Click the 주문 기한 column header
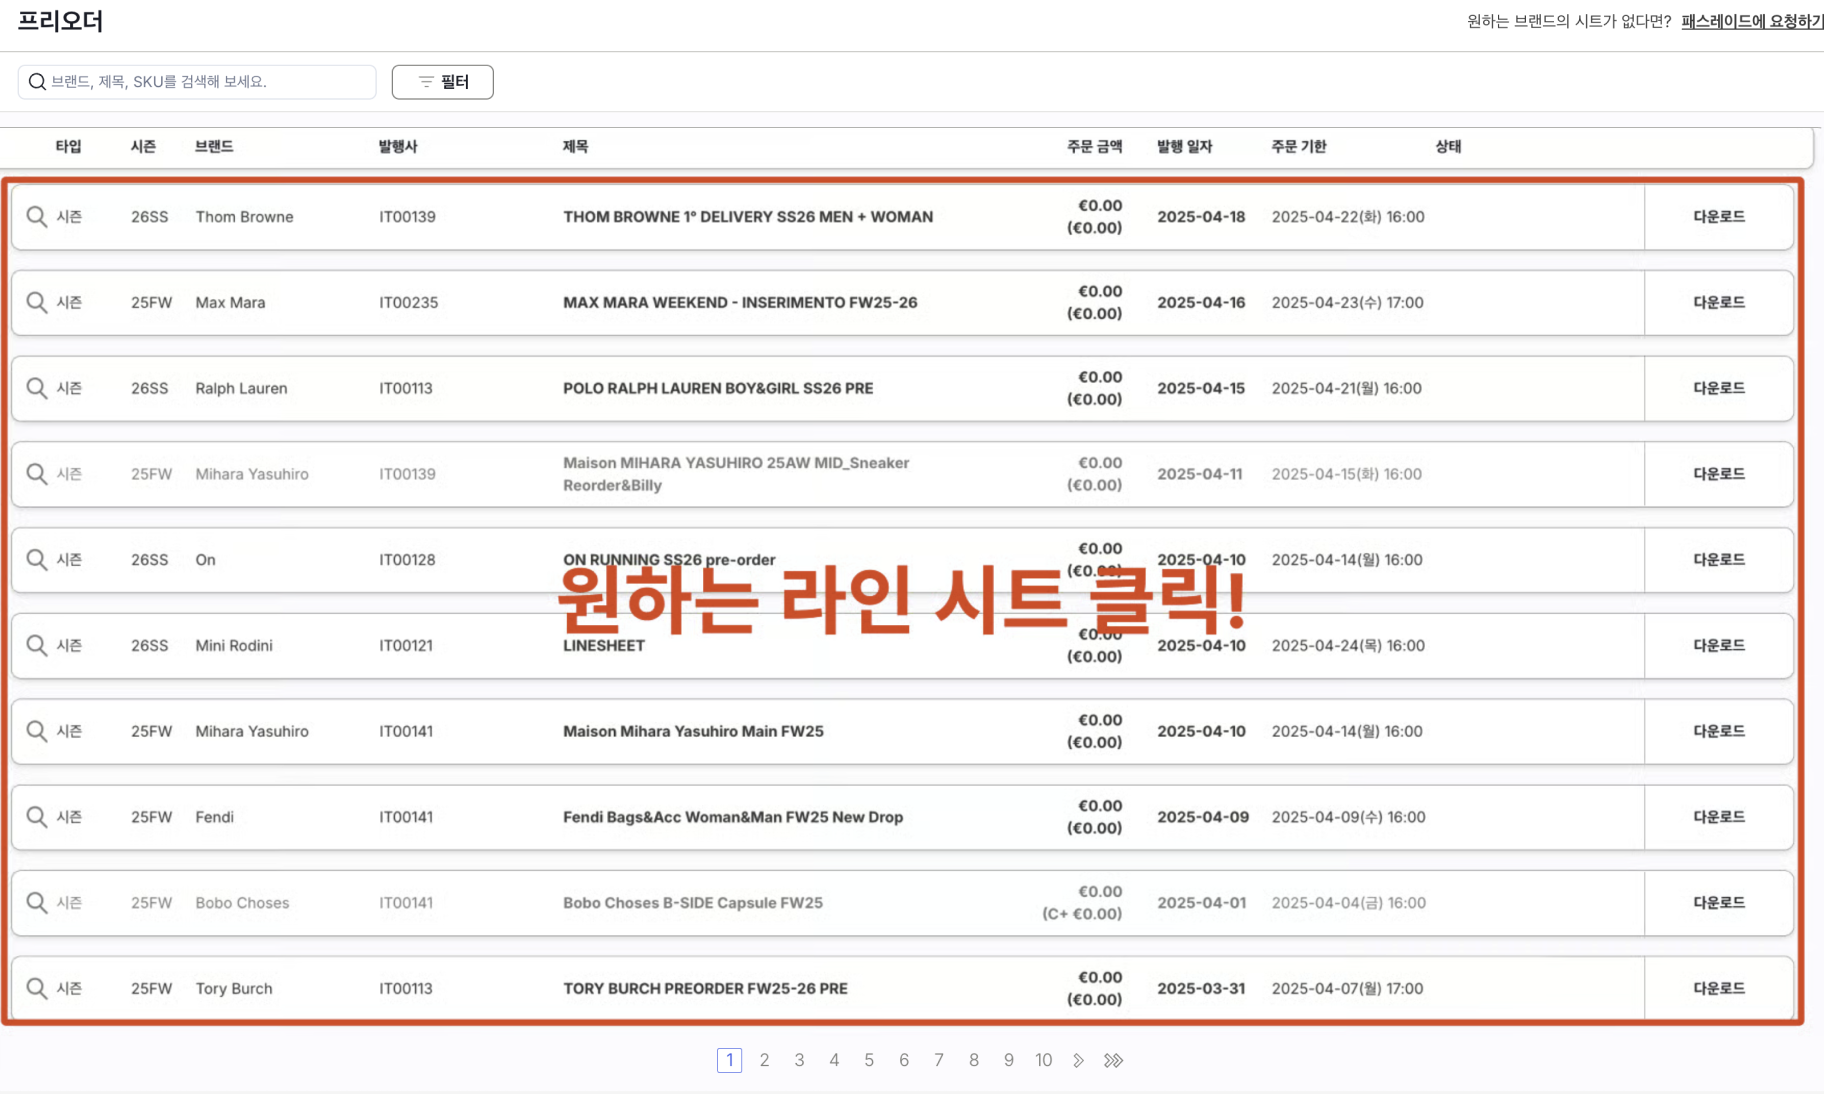 1298,147
